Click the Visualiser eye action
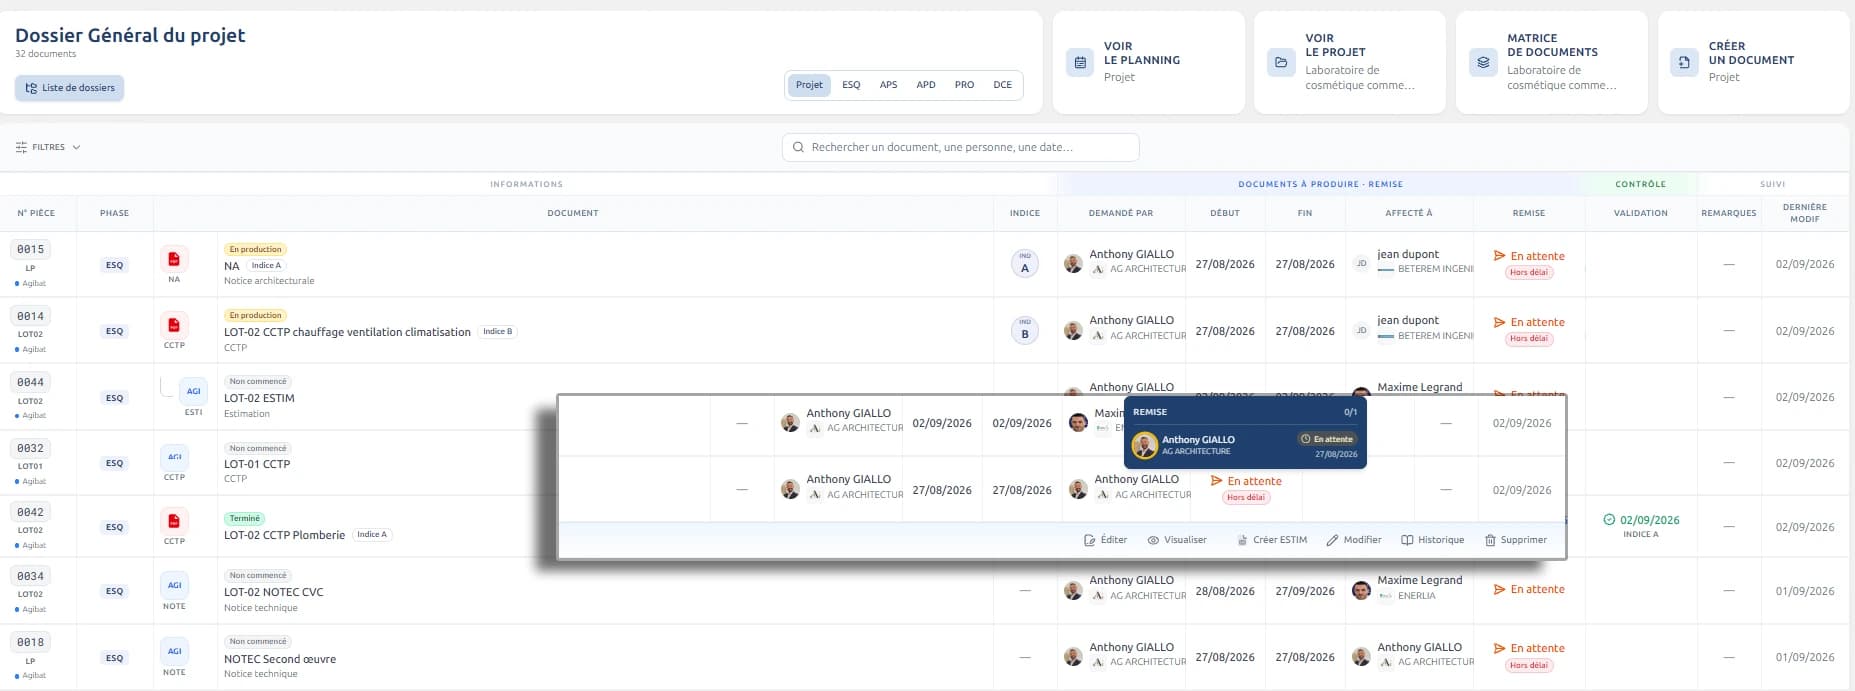 pos(1177,540)
